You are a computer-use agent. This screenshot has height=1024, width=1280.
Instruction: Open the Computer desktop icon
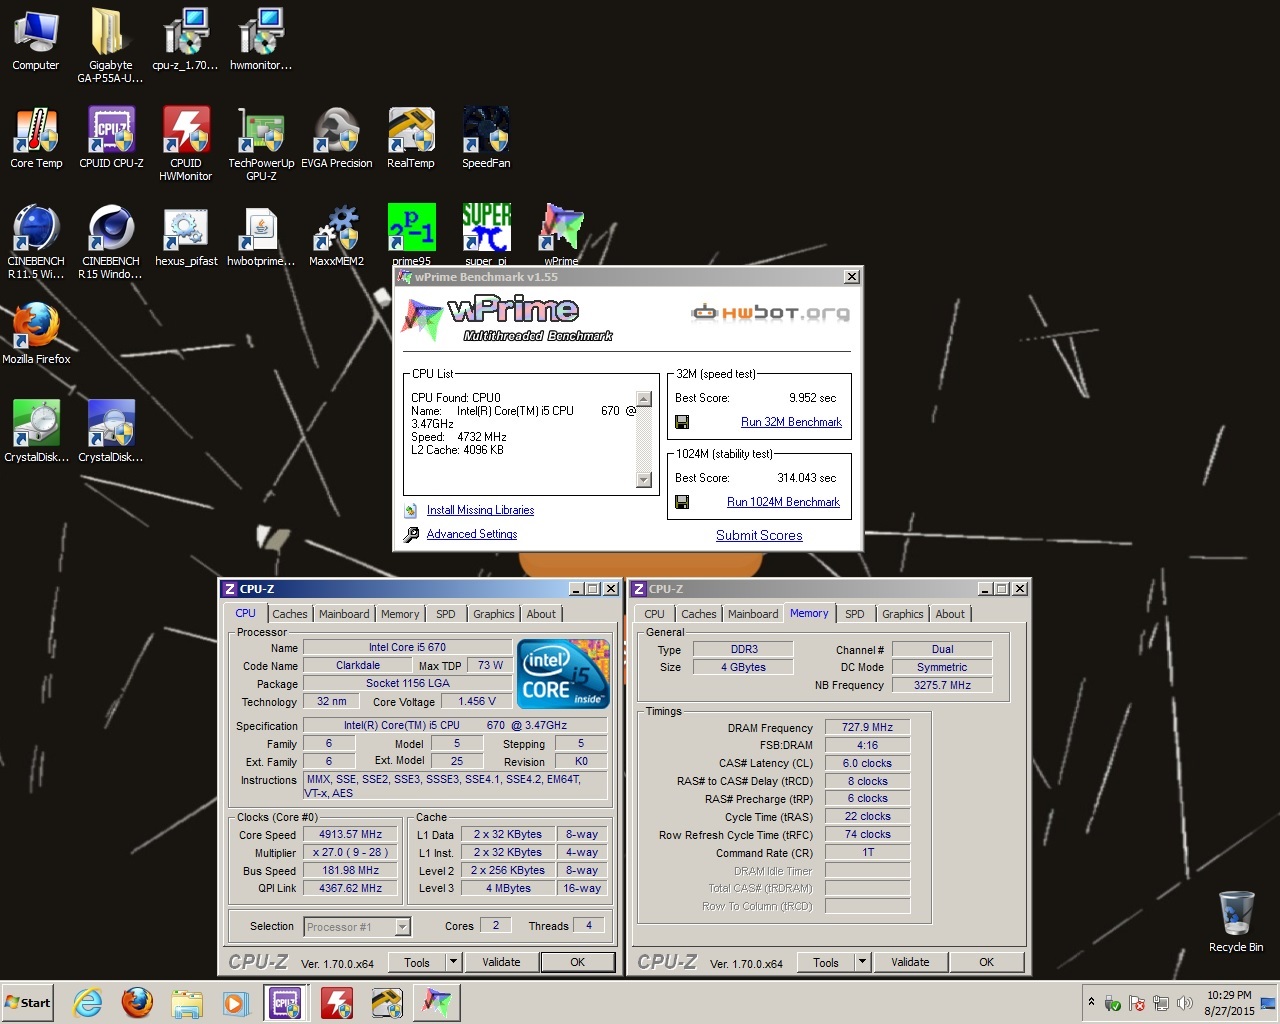point(36,38)
